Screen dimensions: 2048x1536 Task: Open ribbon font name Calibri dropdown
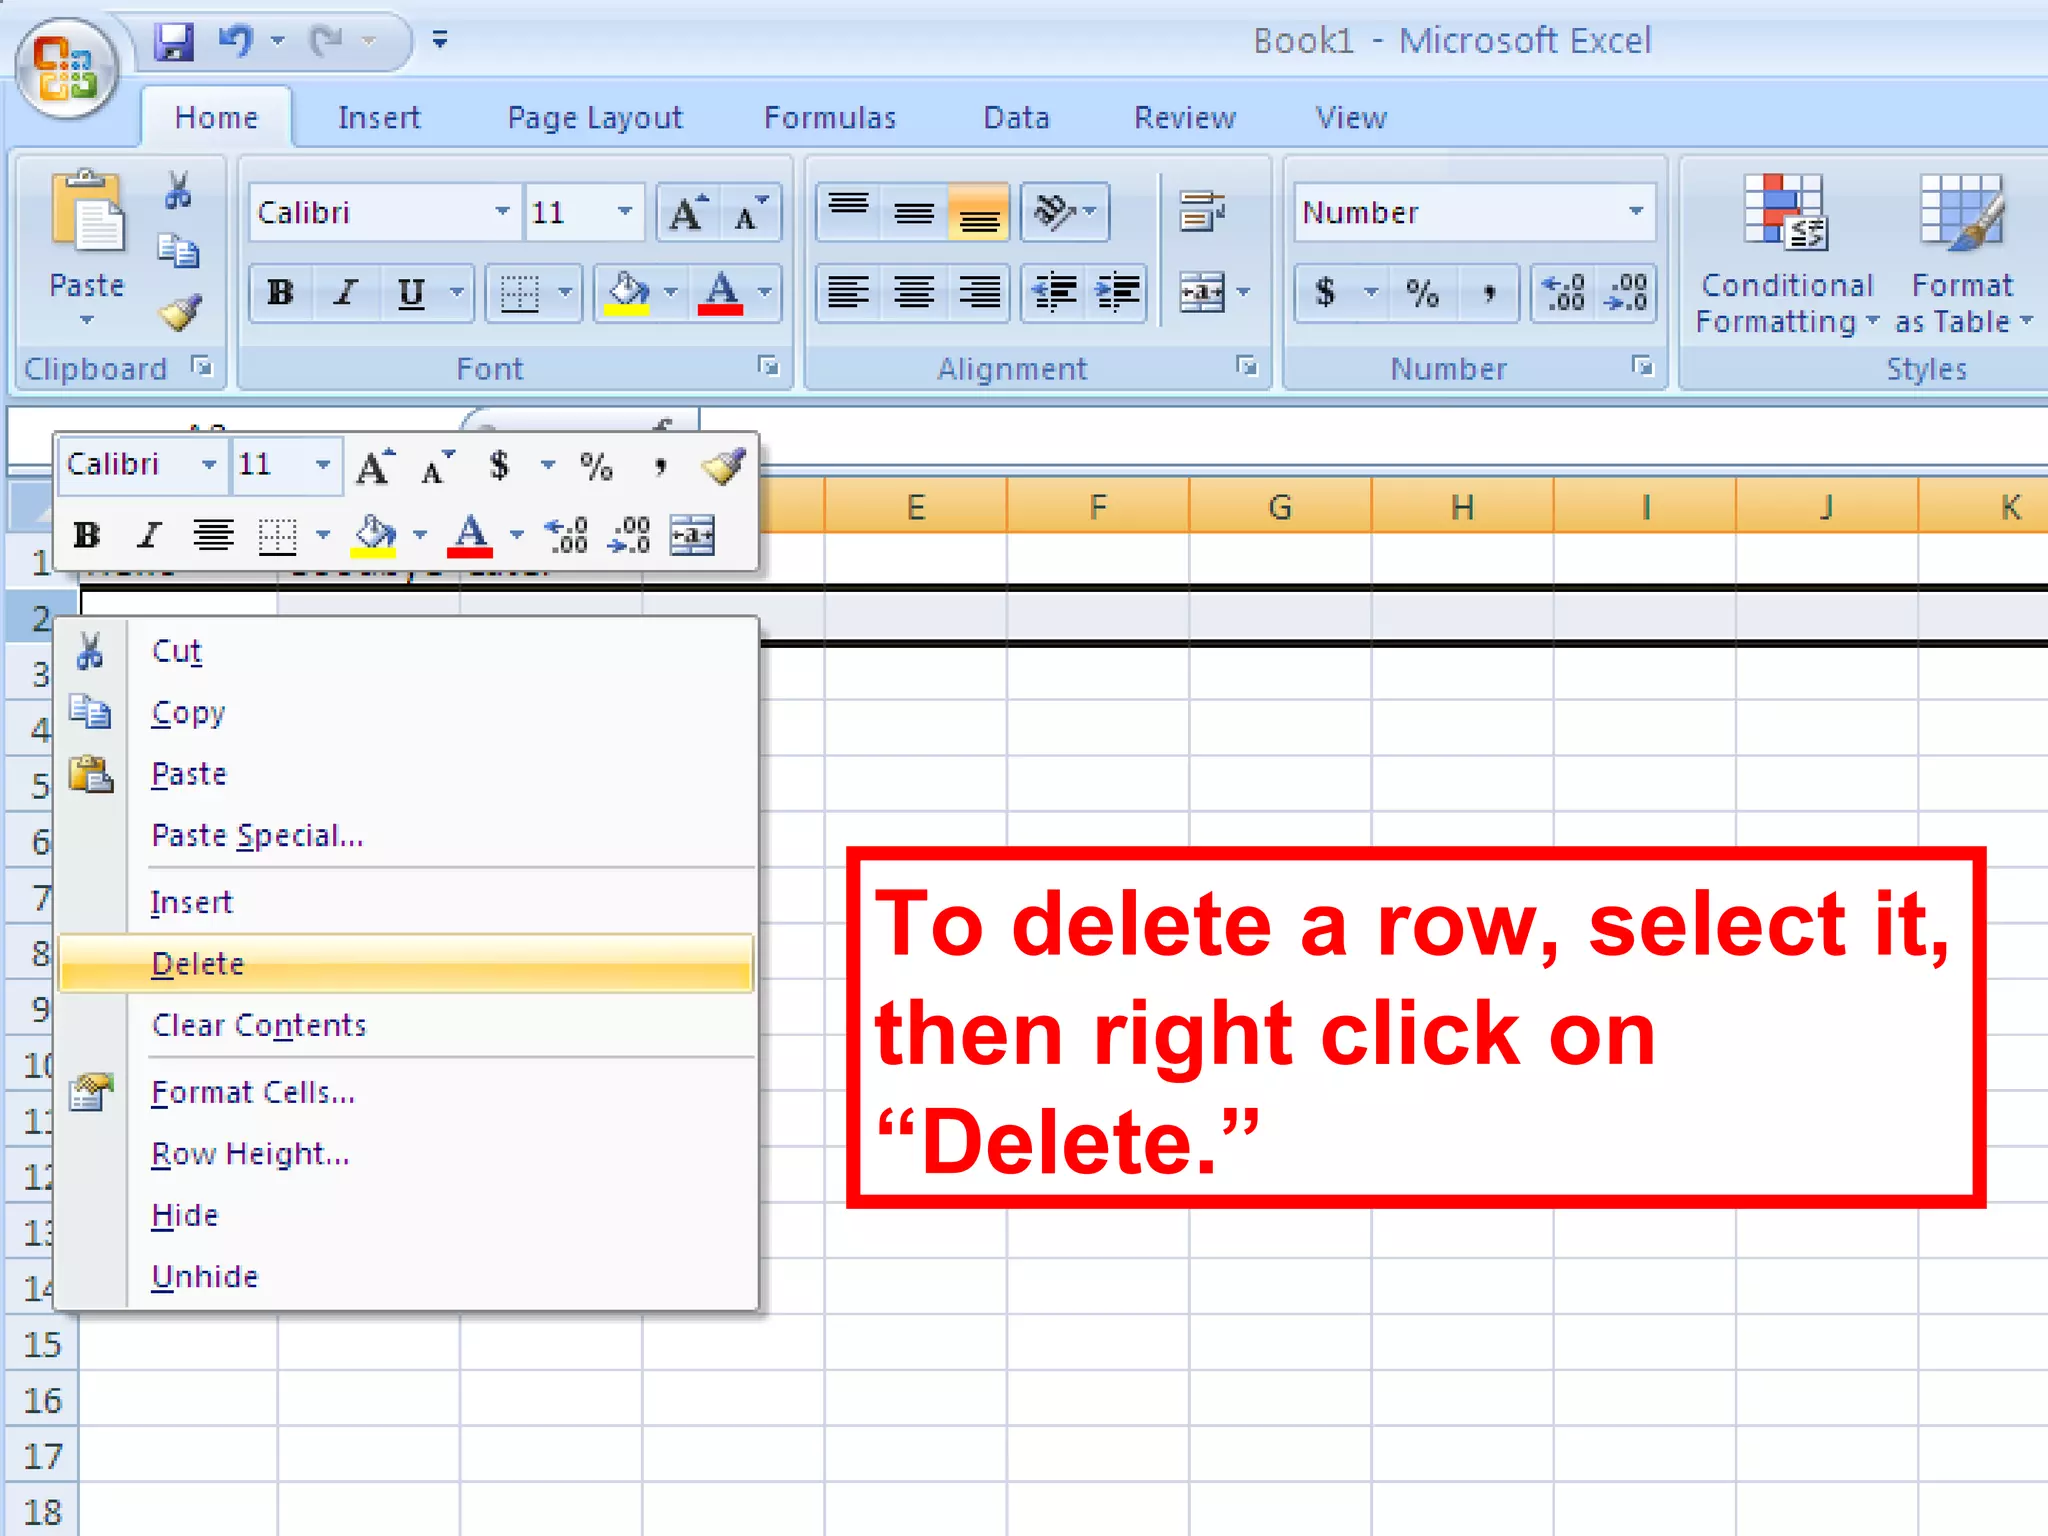(x=503, y=212)
